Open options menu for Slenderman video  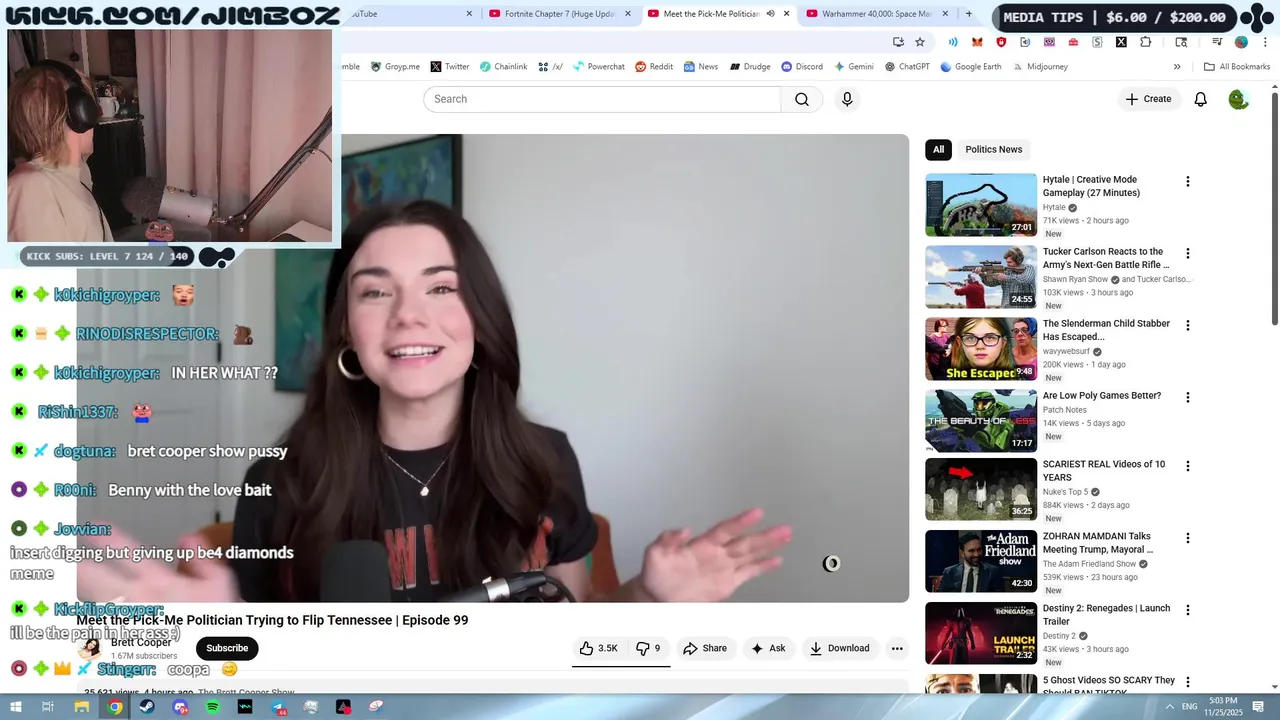pos(1188,326)
